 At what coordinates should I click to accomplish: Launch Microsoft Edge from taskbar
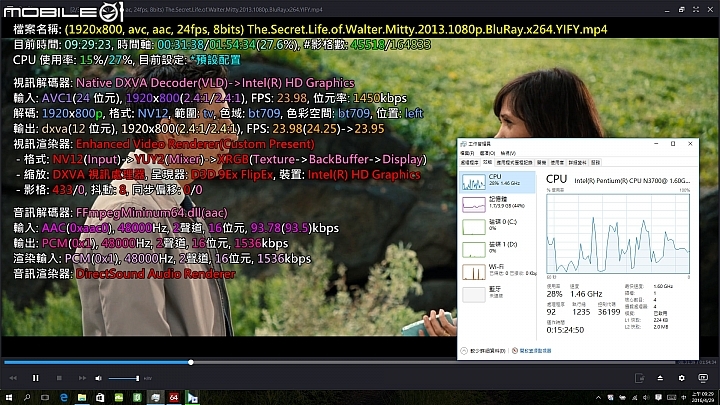[63, 397]
